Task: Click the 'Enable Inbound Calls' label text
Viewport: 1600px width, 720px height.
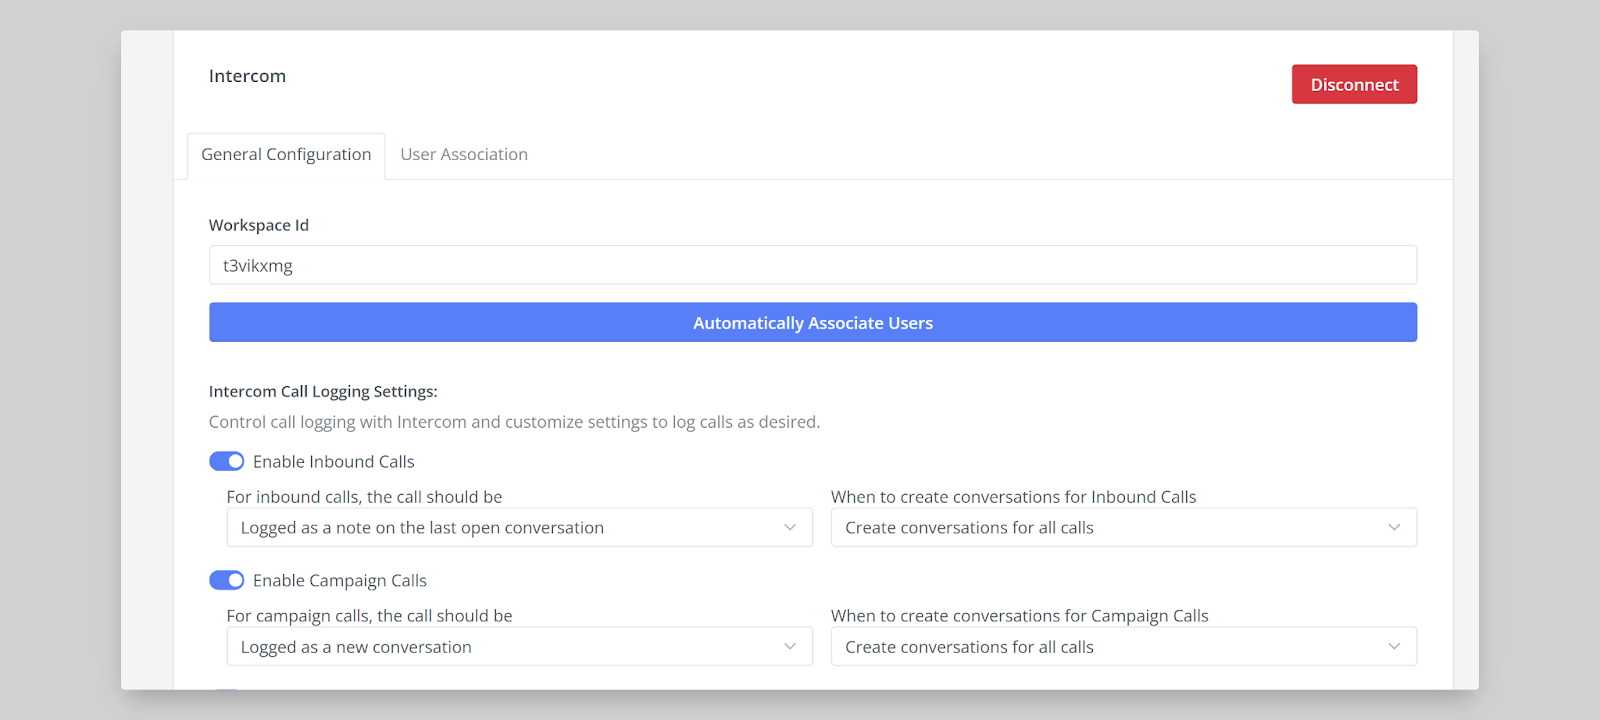Action: click(x=333, y=462)
